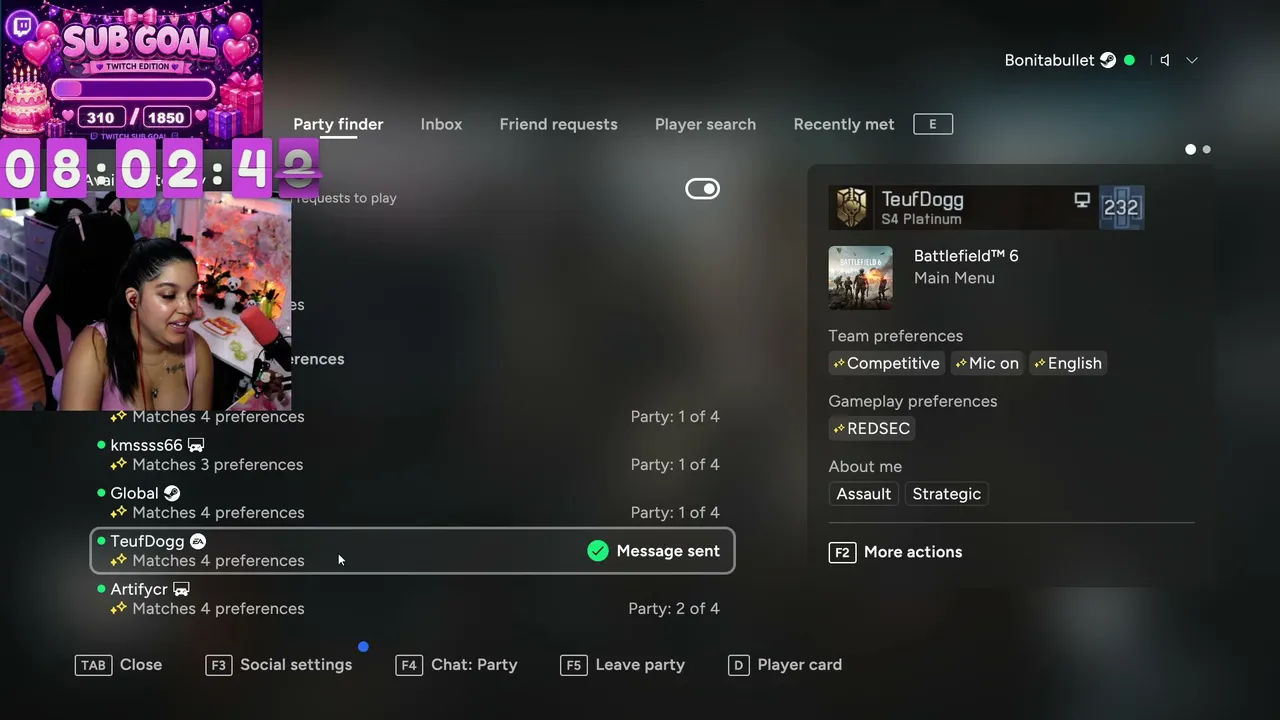Select player Artifycr in the list
The height and width of the screenshot is (720, 1280).
click(410, 599)
